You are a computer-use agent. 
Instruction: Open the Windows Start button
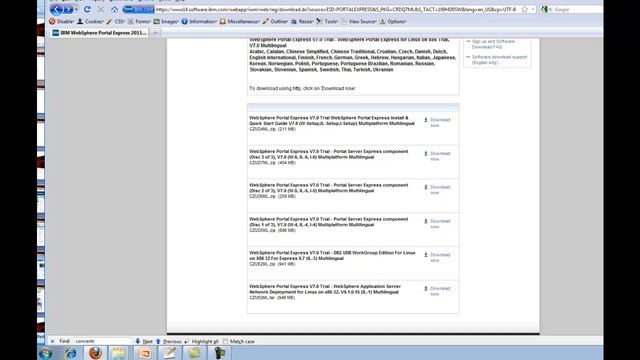[46, 353]
